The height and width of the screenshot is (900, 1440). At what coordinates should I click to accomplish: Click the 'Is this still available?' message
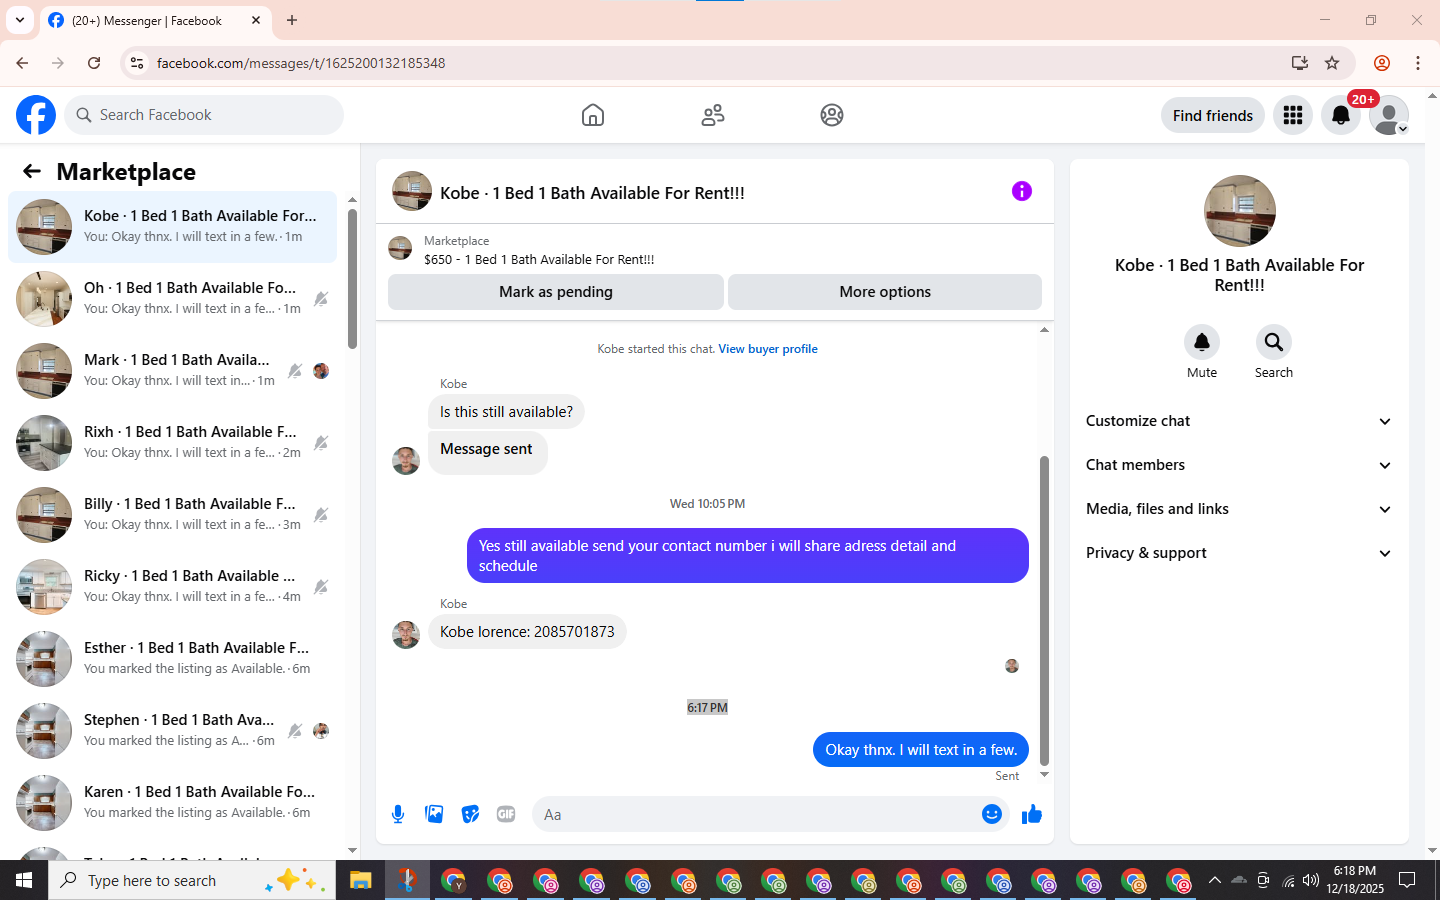(x=506, y=412)
